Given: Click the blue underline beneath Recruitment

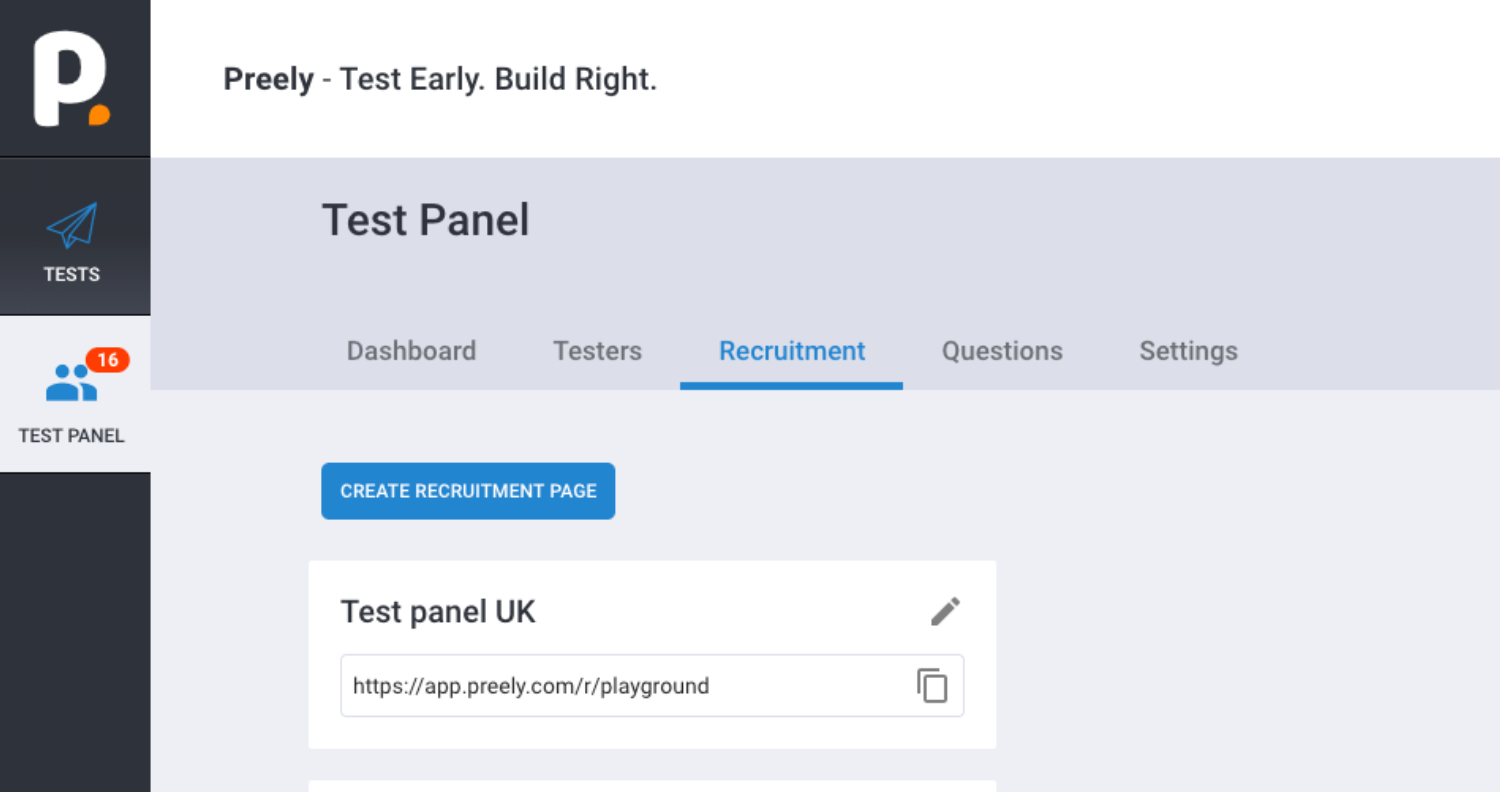Looking at the screenshot, I should (x=791, y=386).
